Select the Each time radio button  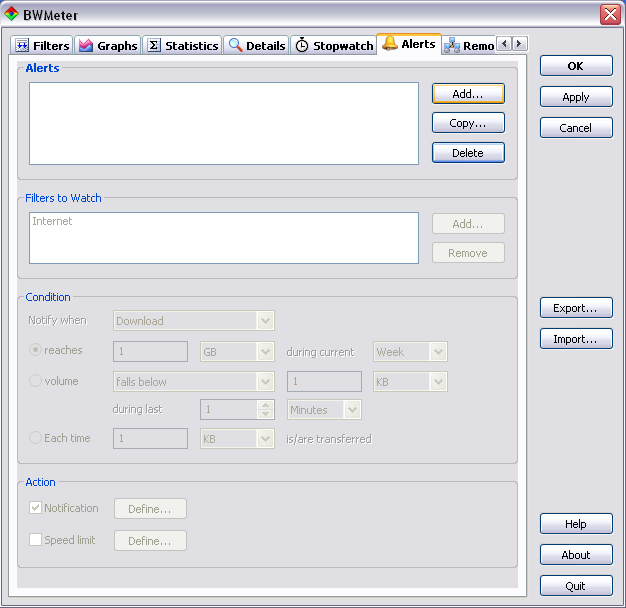(x=36, y=438)
